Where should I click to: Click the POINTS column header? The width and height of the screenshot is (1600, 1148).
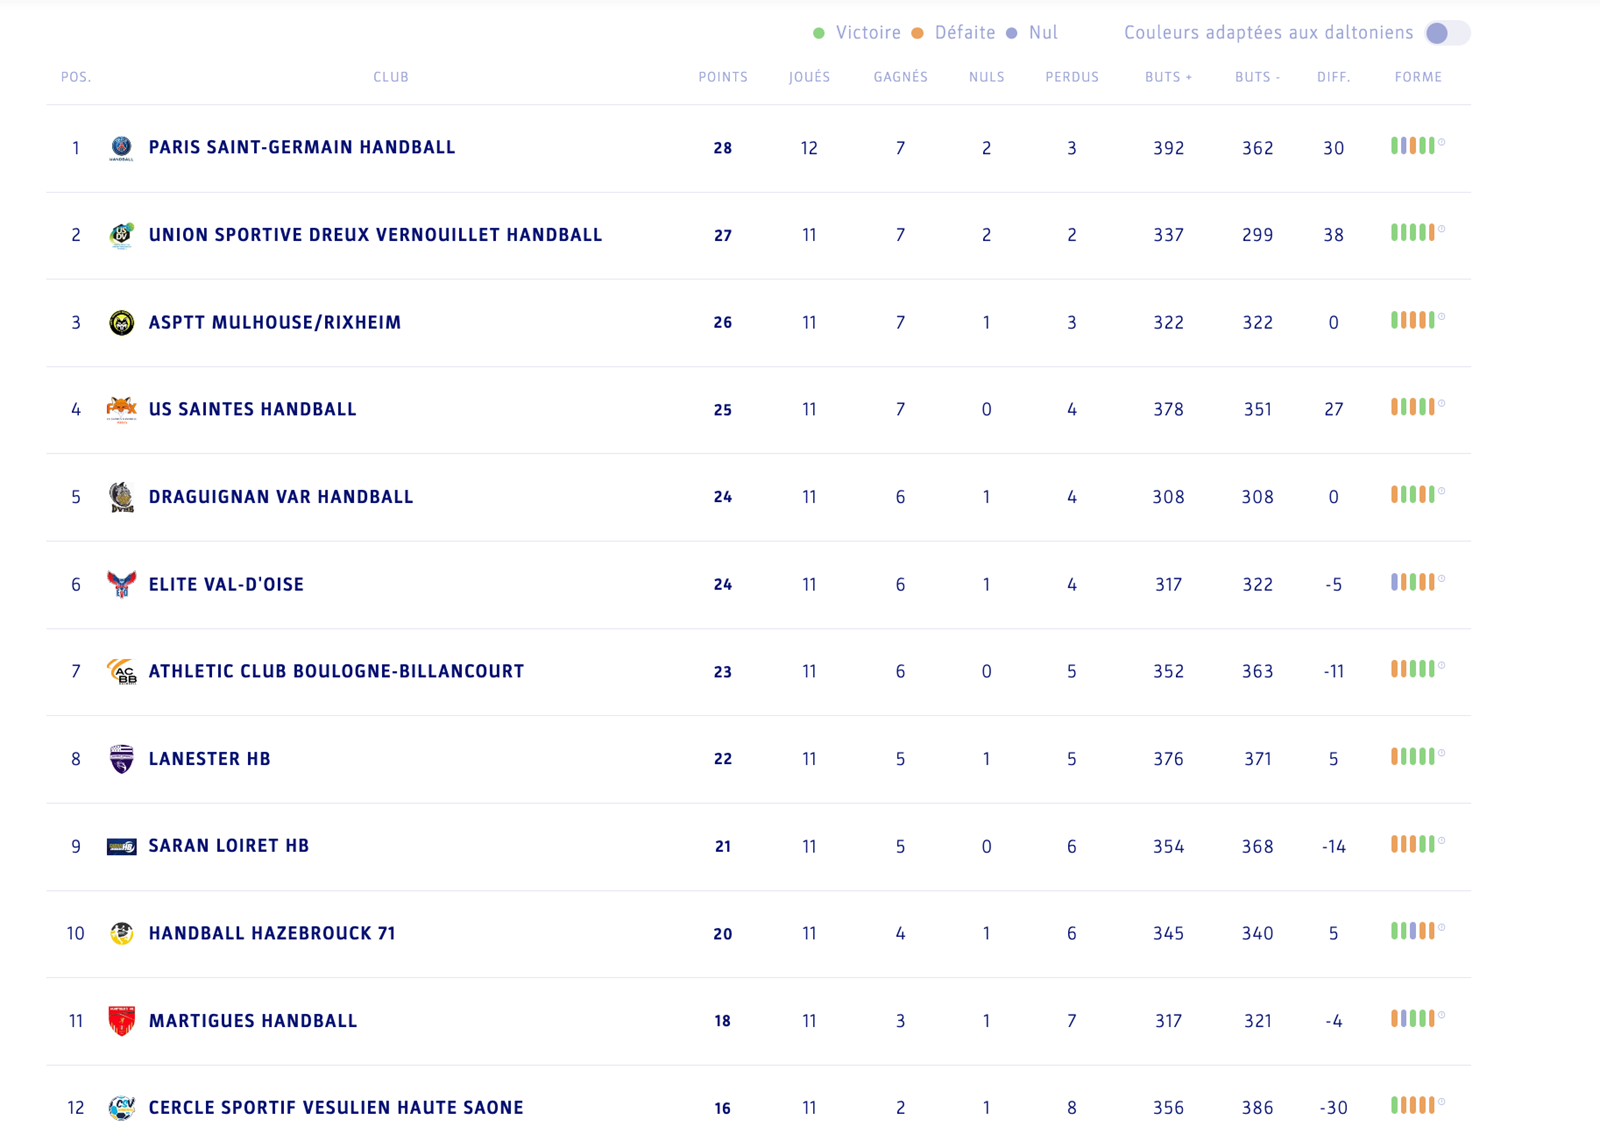coord(723,77)
